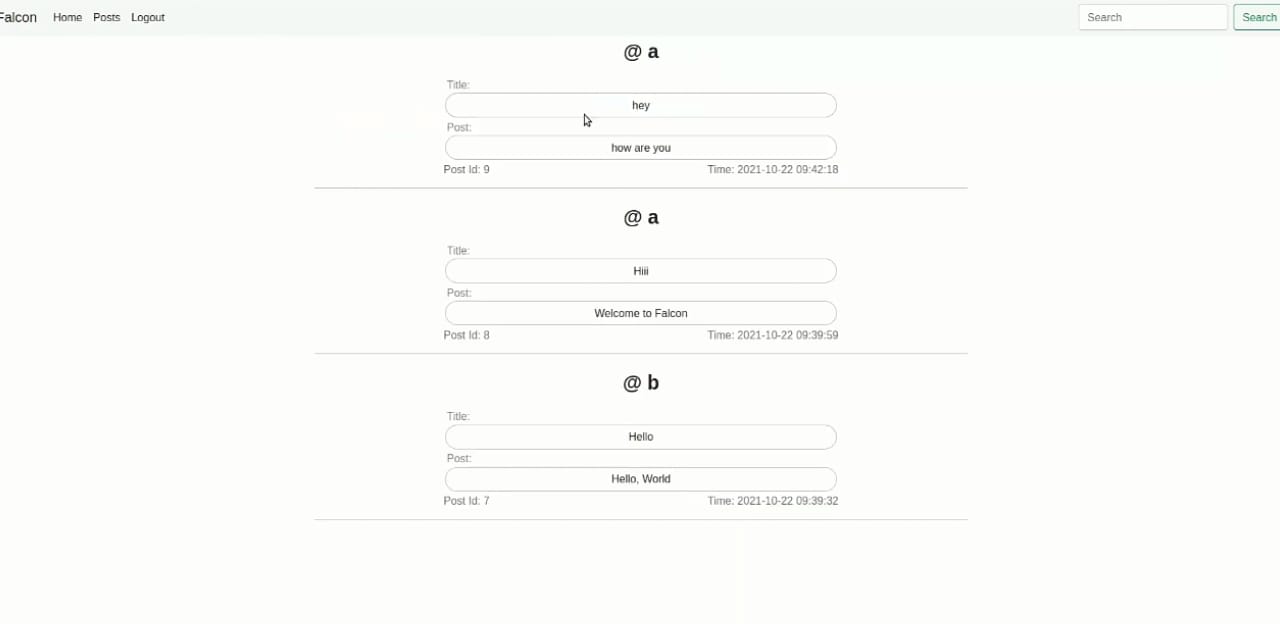Screen dimensions: 1280x624
Task: Open the Posts menu item
Action: click(x=106, y=17)
